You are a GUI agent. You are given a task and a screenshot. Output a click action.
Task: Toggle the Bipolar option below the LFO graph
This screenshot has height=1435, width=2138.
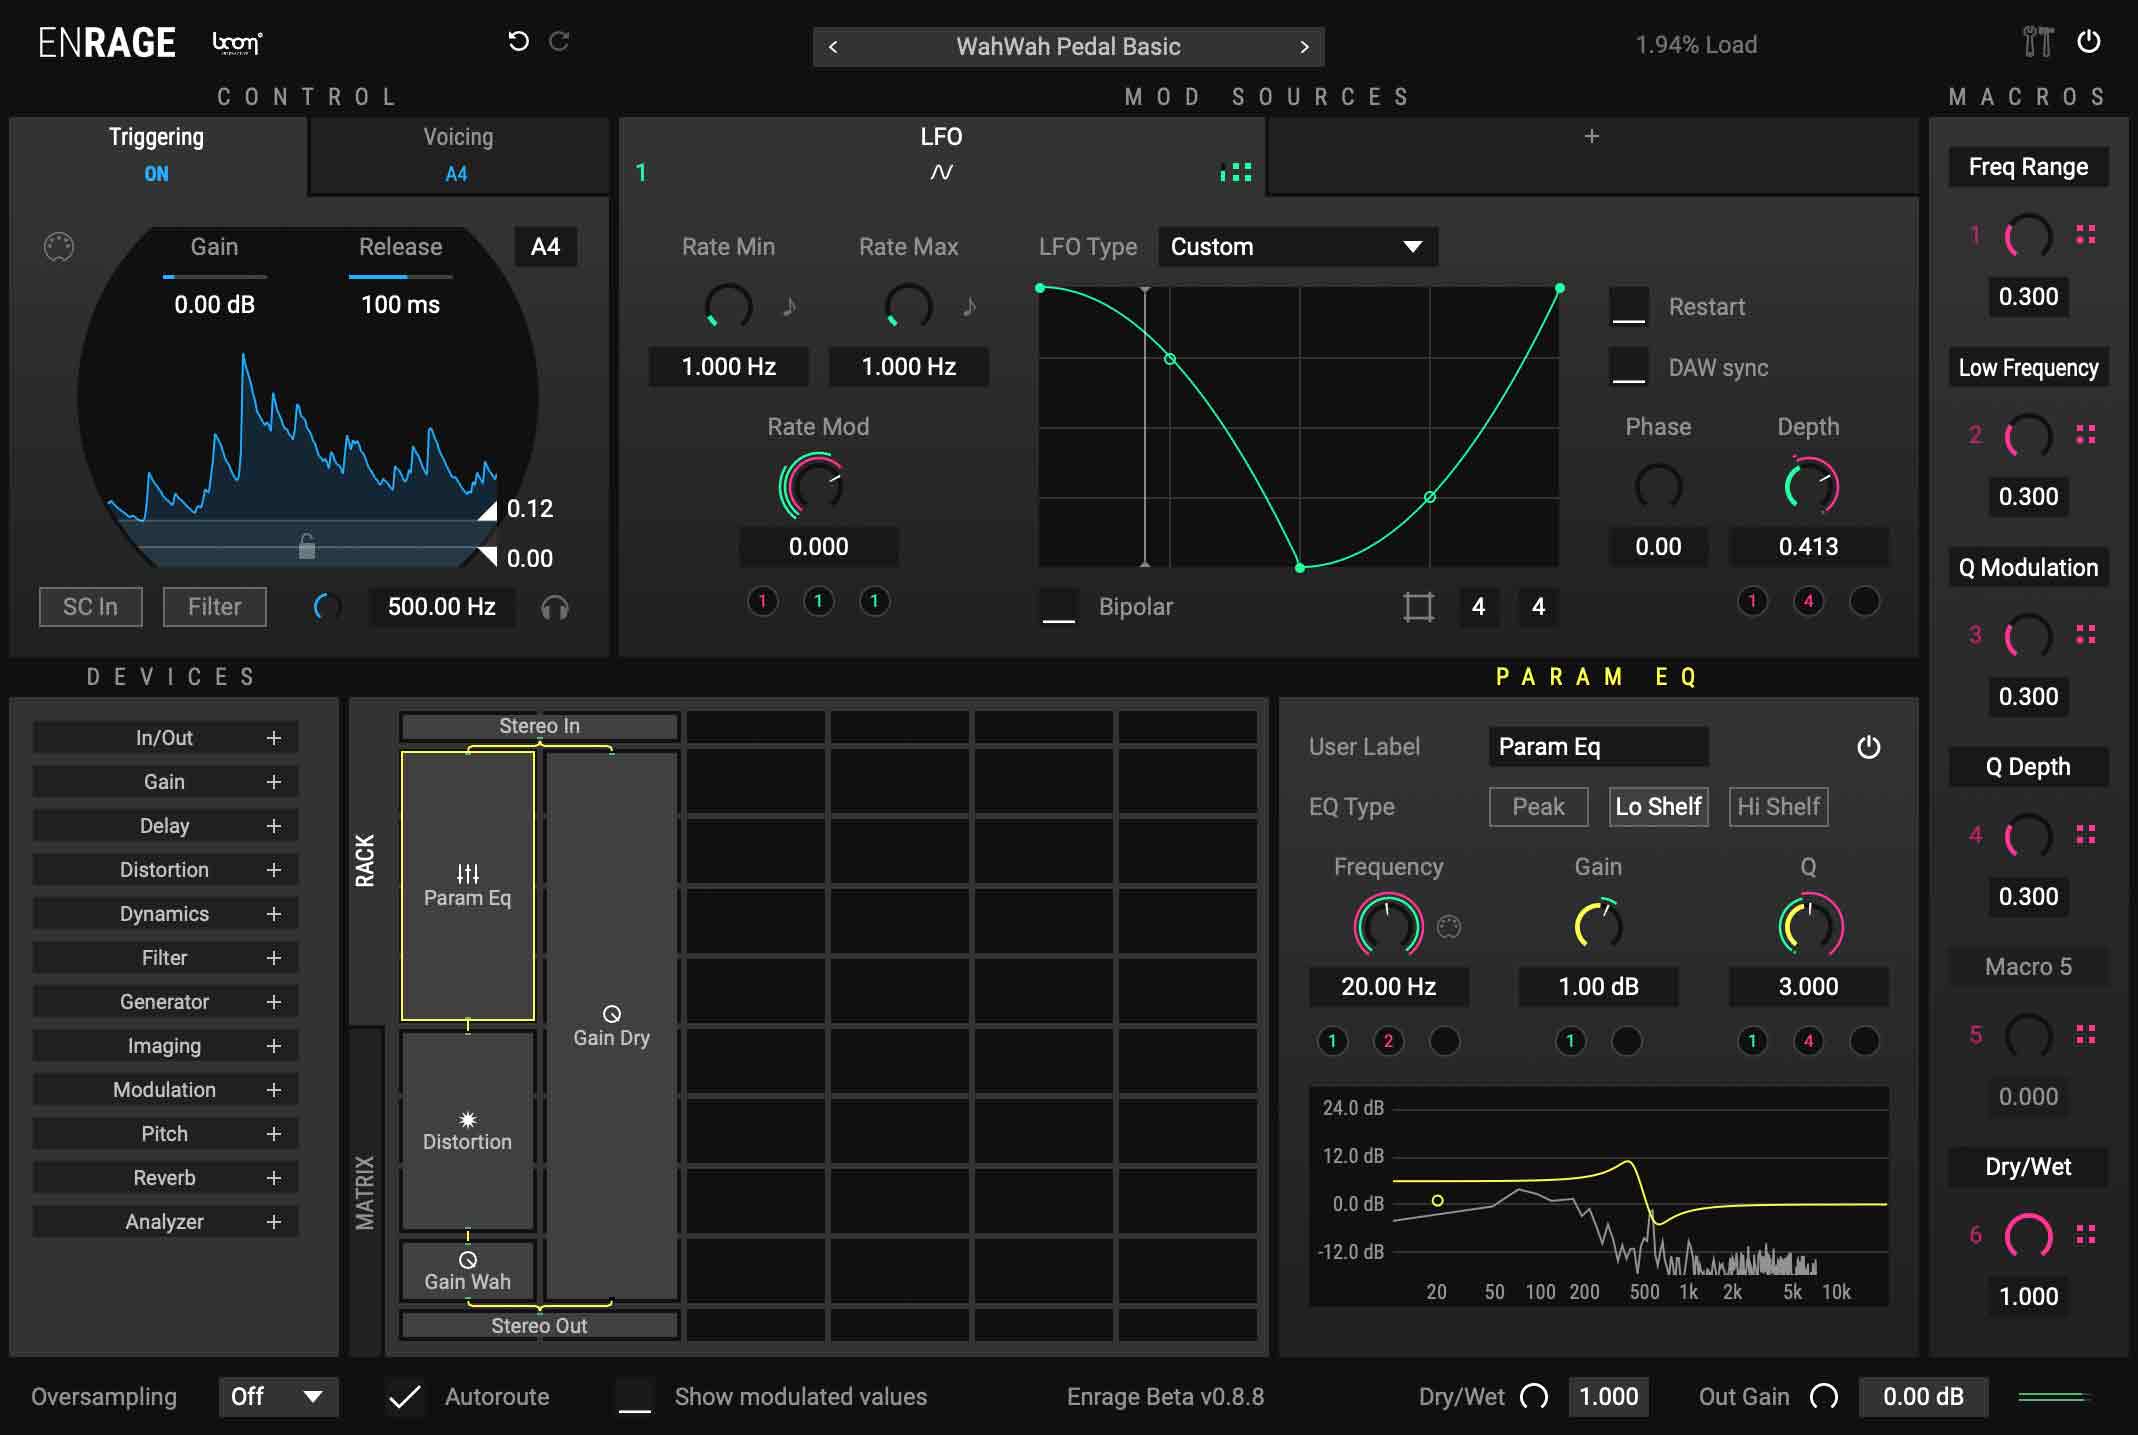(x=1057, y=606)
